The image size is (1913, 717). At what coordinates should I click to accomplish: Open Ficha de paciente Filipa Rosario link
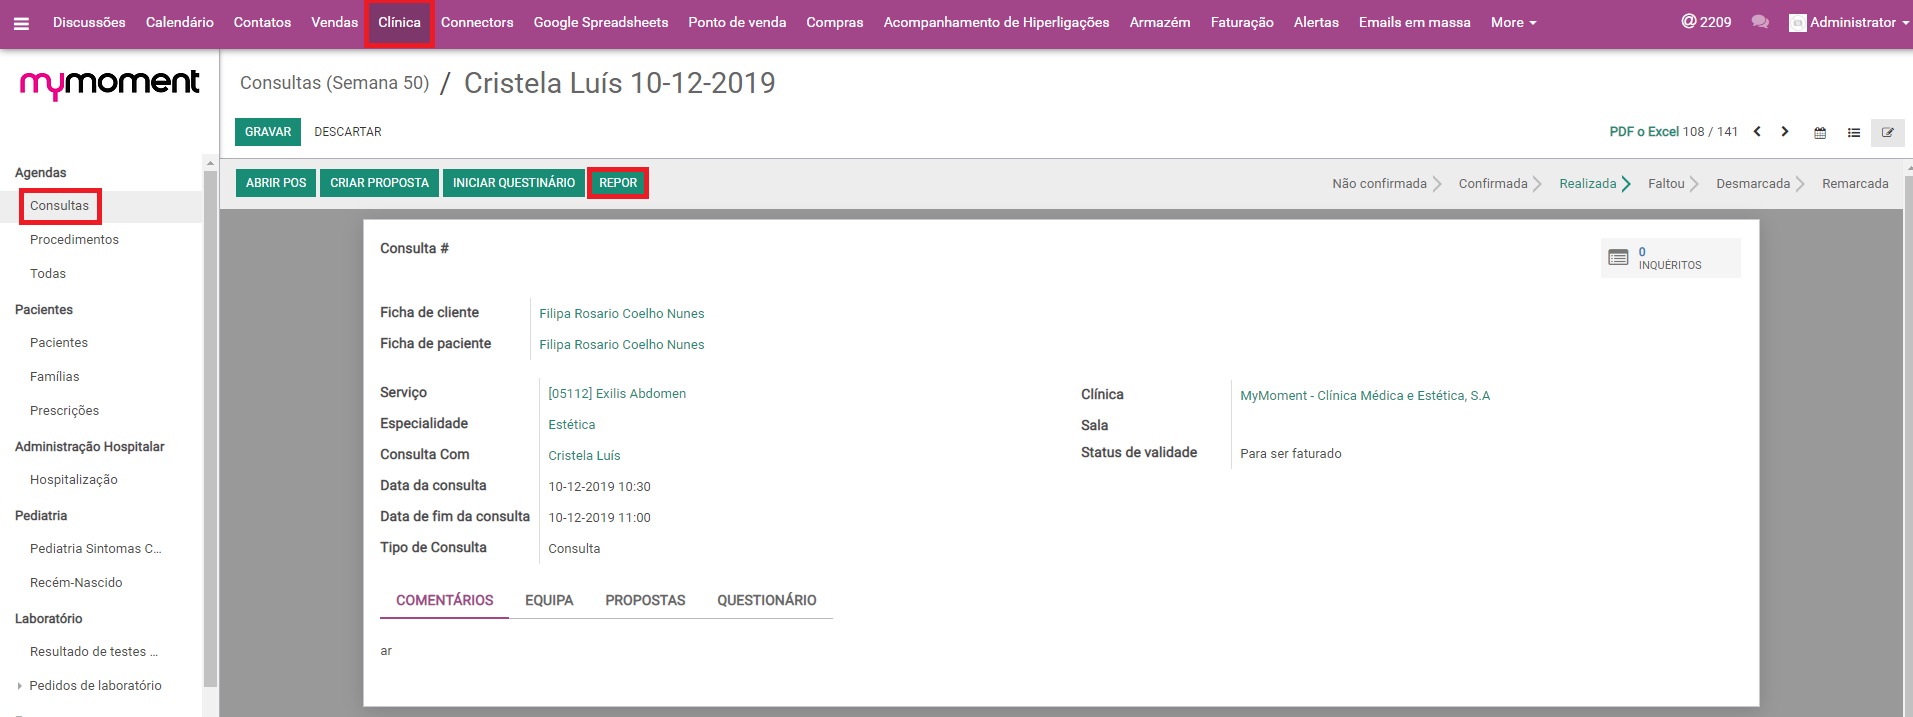point(622,345)
